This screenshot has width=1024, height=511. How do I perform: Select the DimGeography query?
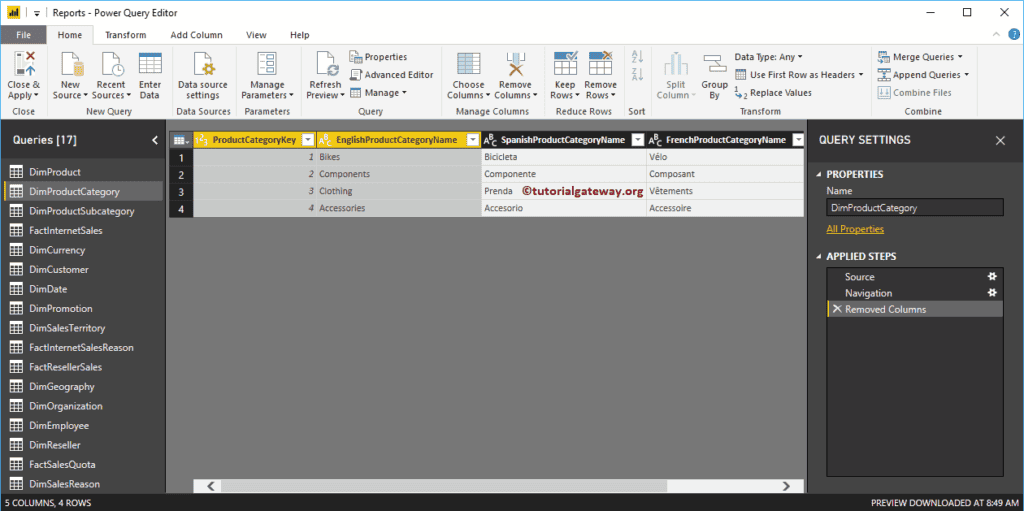[82, 386]
